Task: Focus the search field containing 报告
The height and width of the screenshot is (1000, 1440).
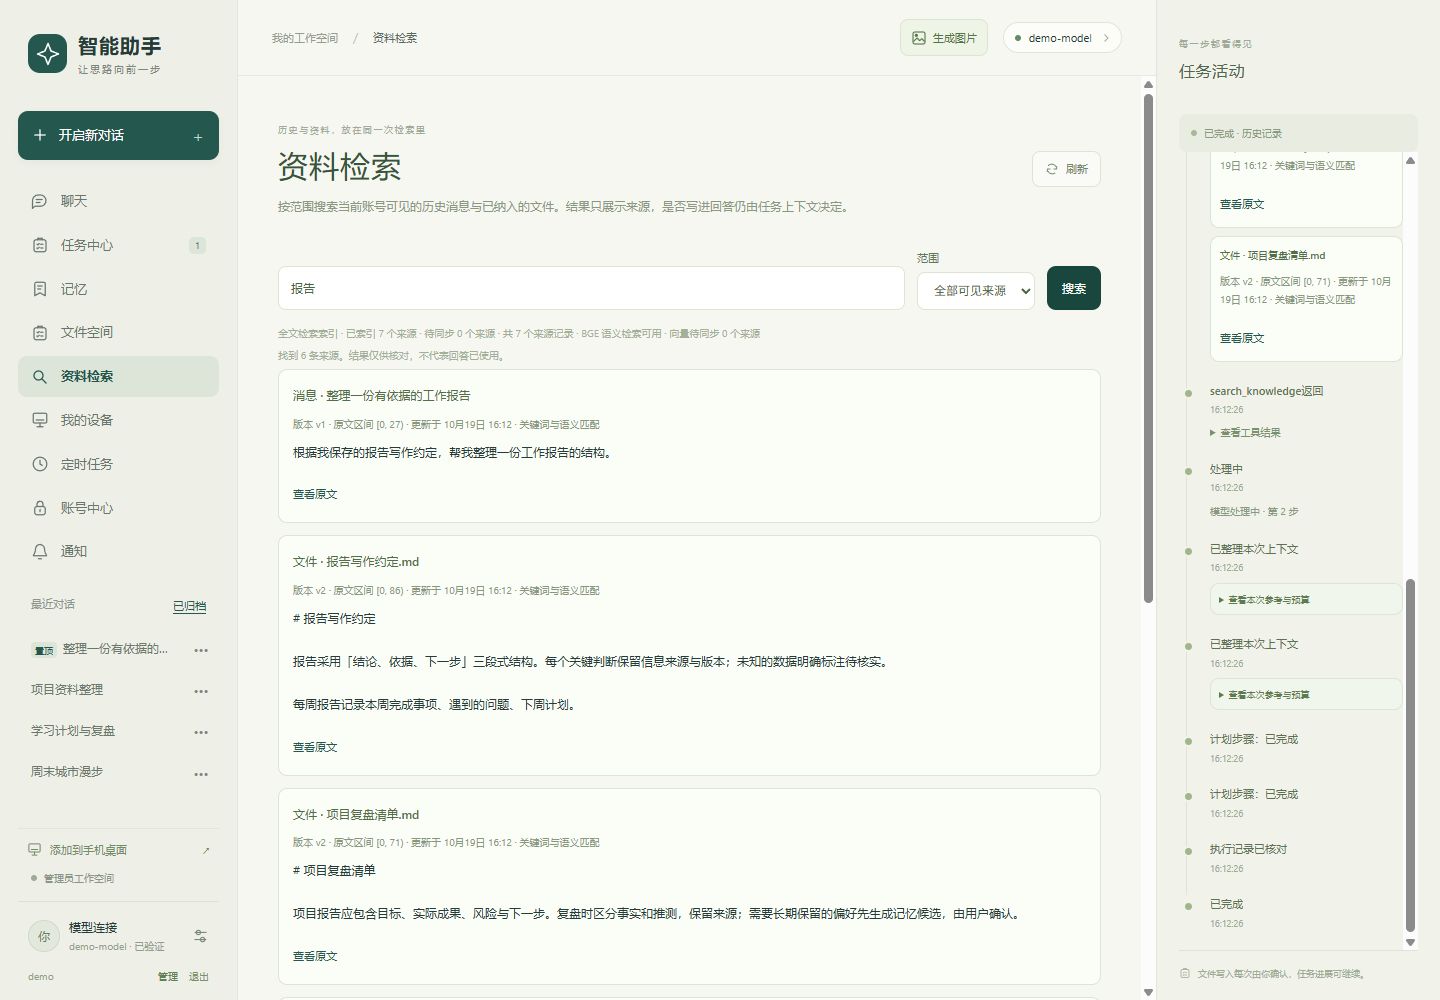Action: tap(591, 288)
